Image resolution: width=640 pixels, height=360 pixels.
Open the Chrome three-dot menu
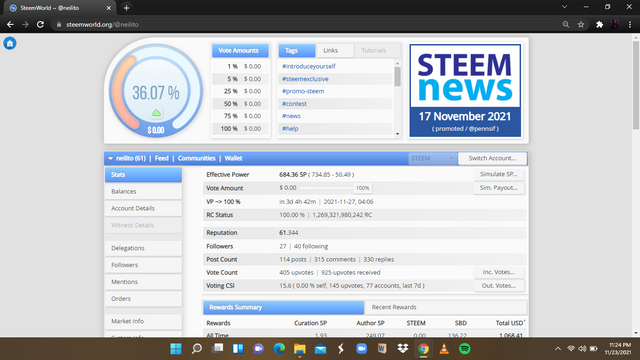tap(630, 24)
